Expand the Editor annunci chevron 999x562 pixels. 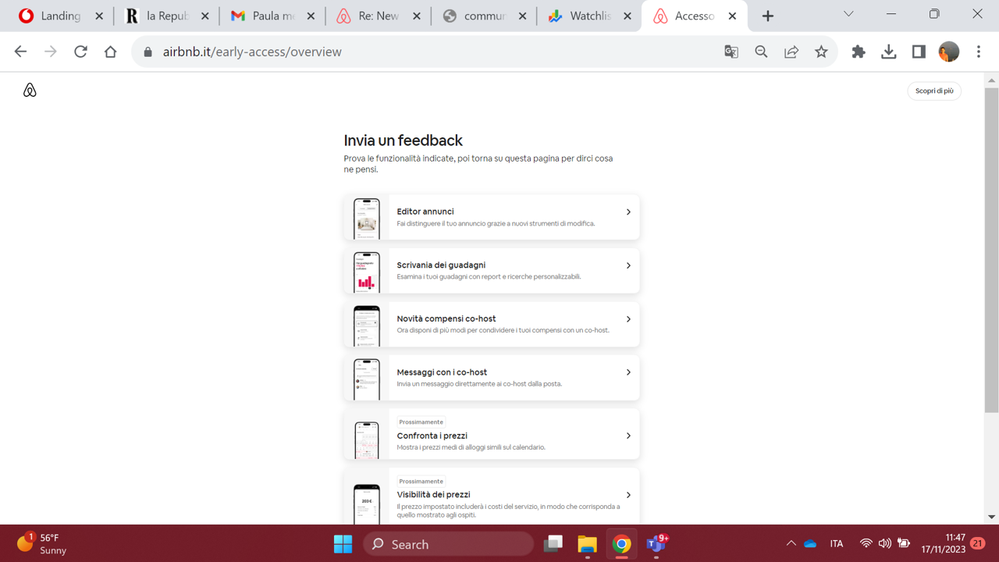pyautogui.click(x=628, y=212)
